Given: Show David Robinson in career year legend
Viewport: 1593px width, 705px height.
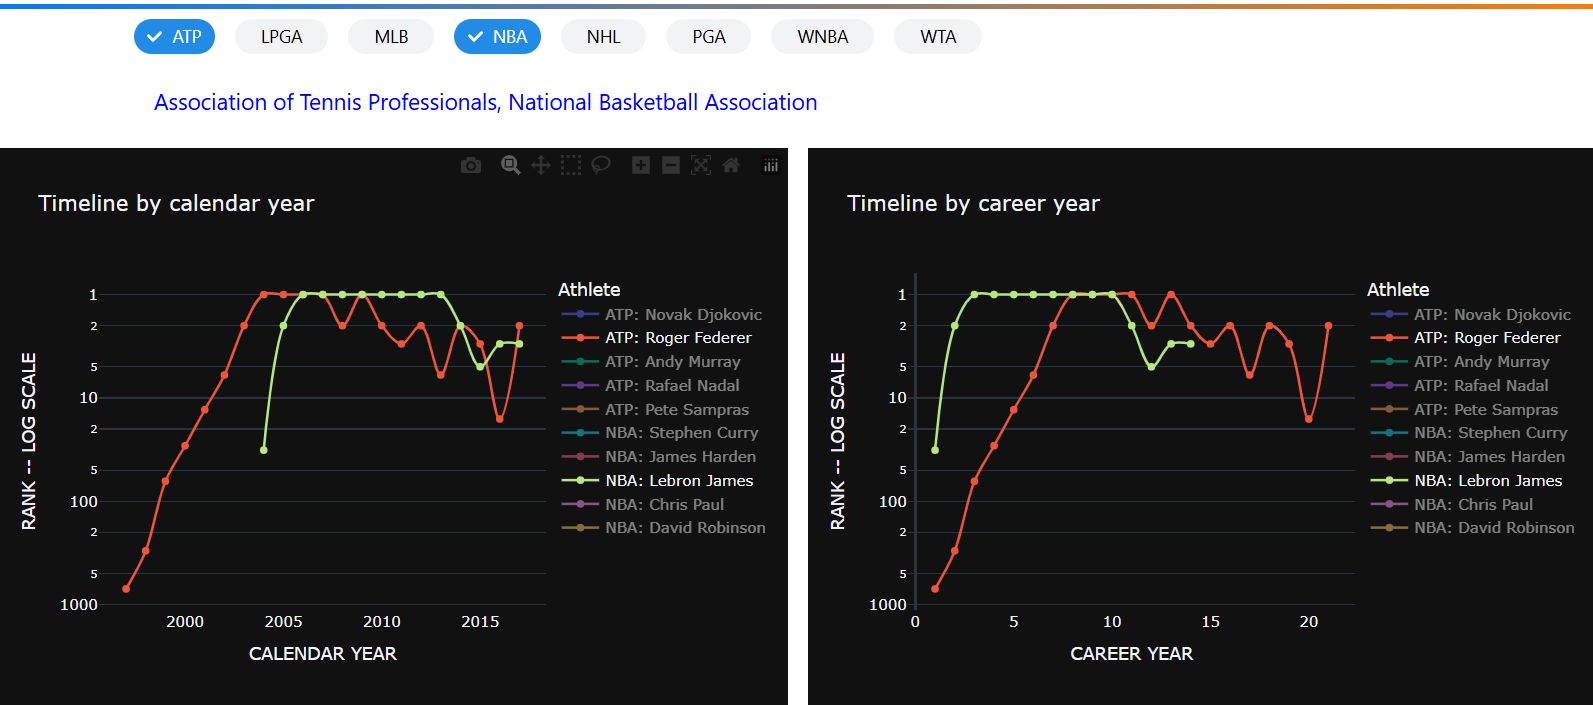Looking at the screenshot, I should tap(1471, 528).
